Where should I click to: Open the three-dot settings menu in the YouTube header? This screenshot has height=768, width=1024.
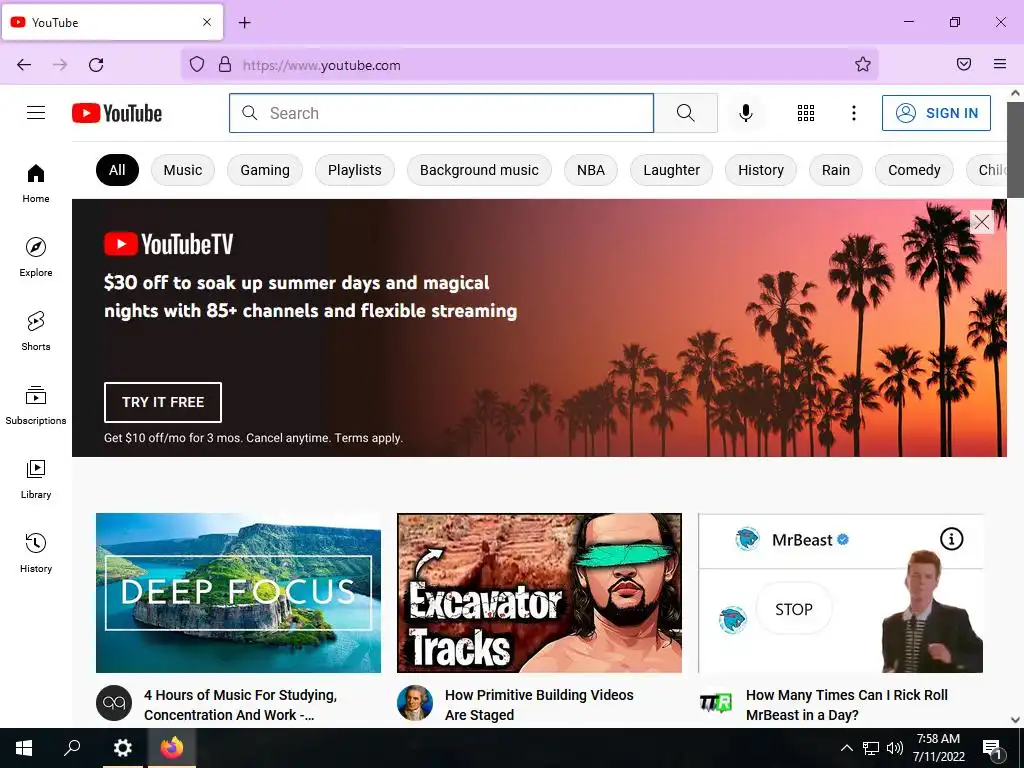(x=854, y=113)
